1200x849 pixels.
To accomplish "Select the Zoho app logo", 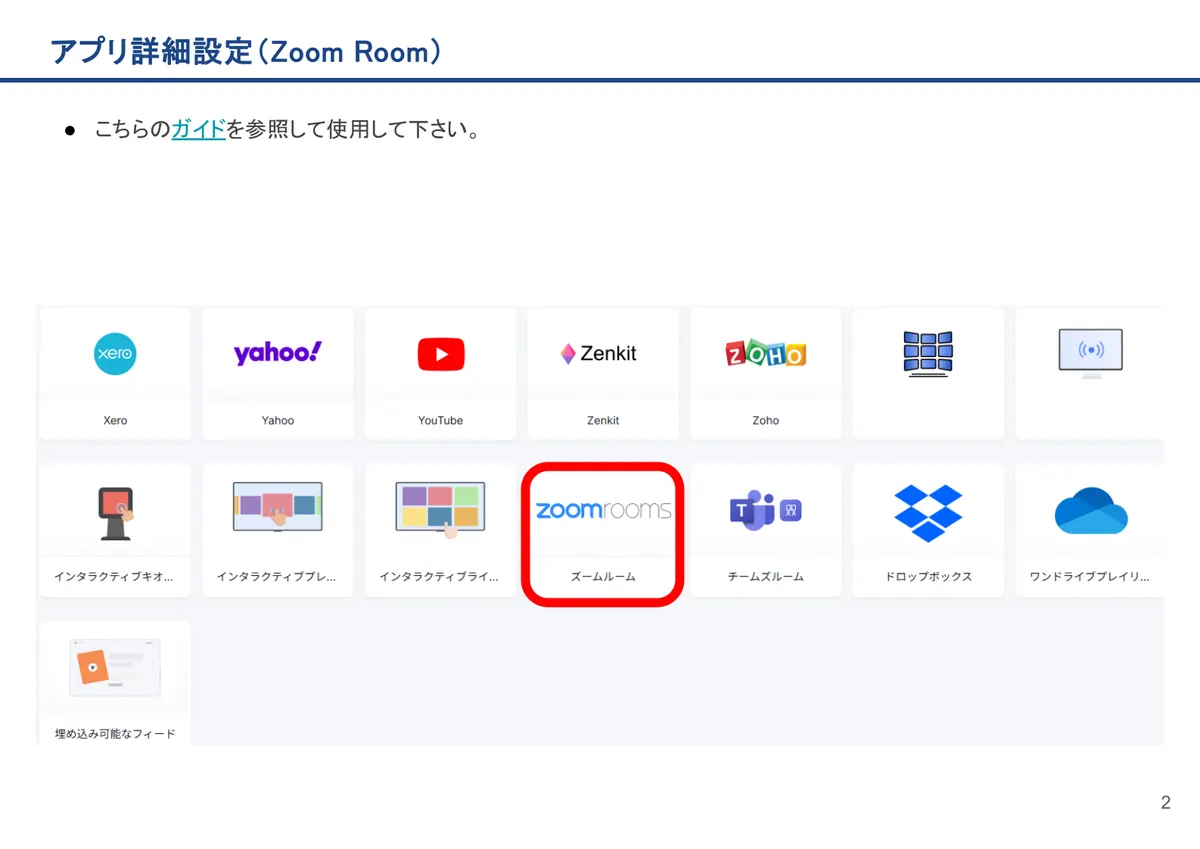I will click(x=766, y=353).
